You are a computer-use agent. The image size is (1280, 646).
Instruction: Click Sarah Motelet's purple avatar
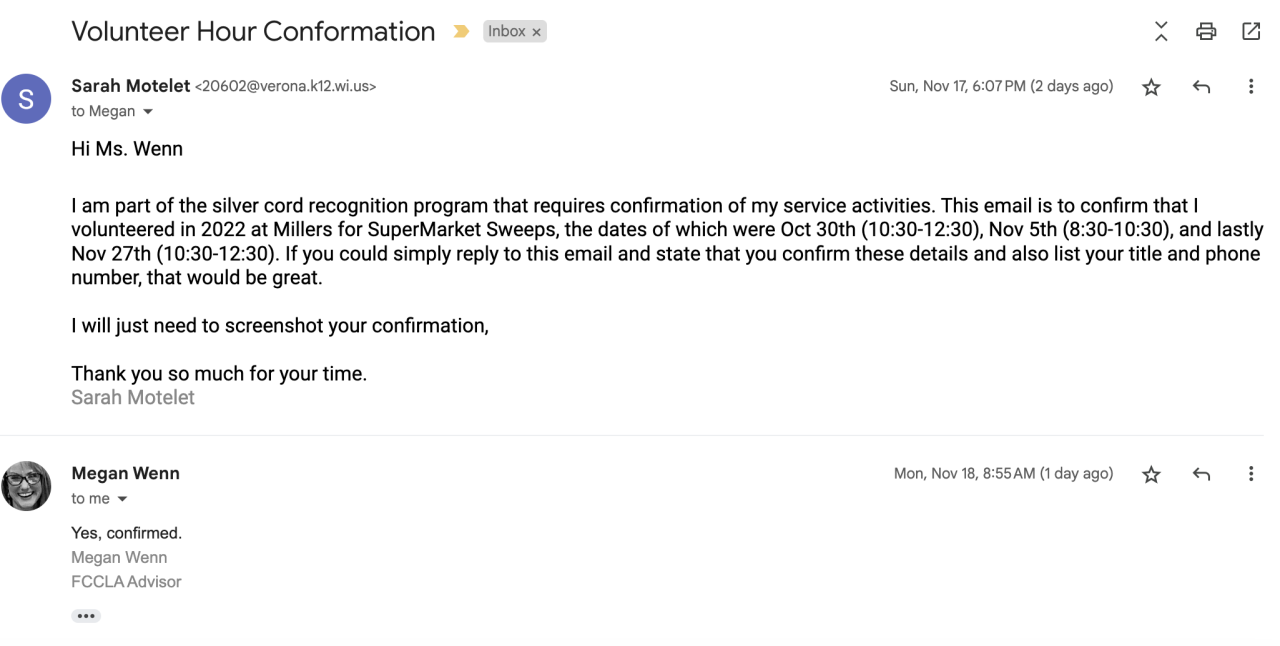point(27,99)
